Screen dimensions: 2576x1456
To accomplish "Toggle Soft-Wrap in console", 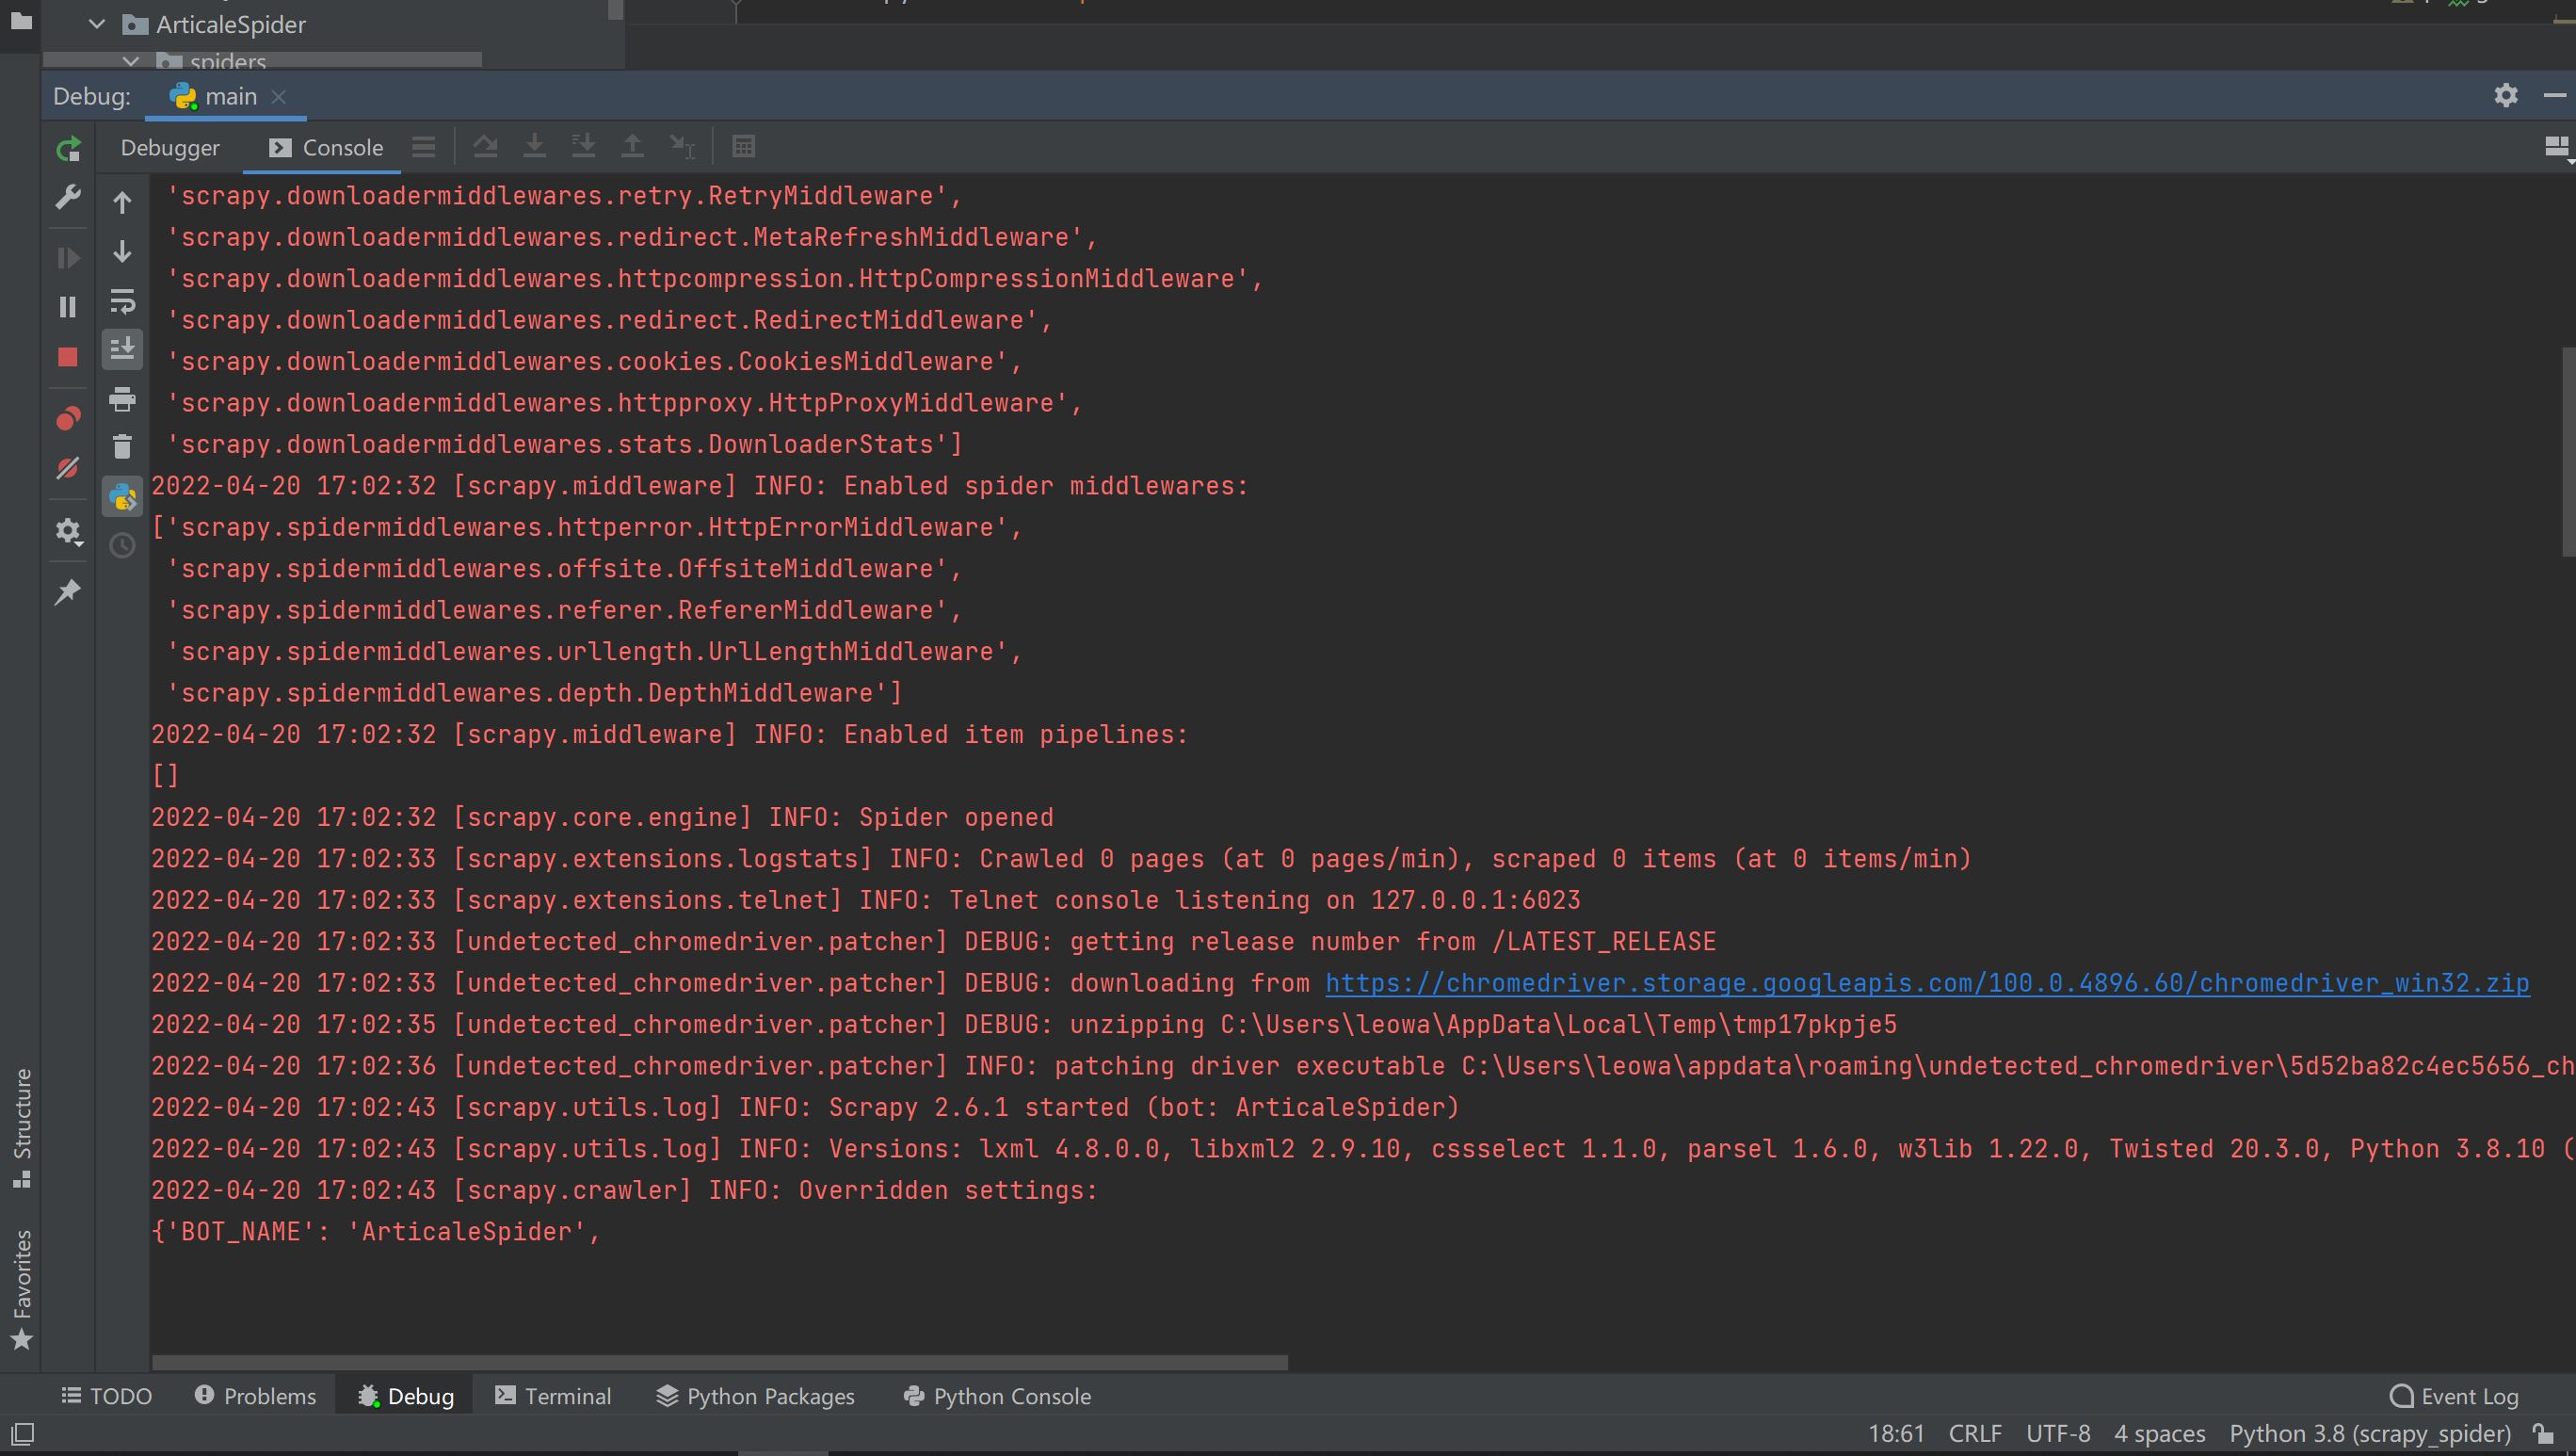I will coord(122,301).
